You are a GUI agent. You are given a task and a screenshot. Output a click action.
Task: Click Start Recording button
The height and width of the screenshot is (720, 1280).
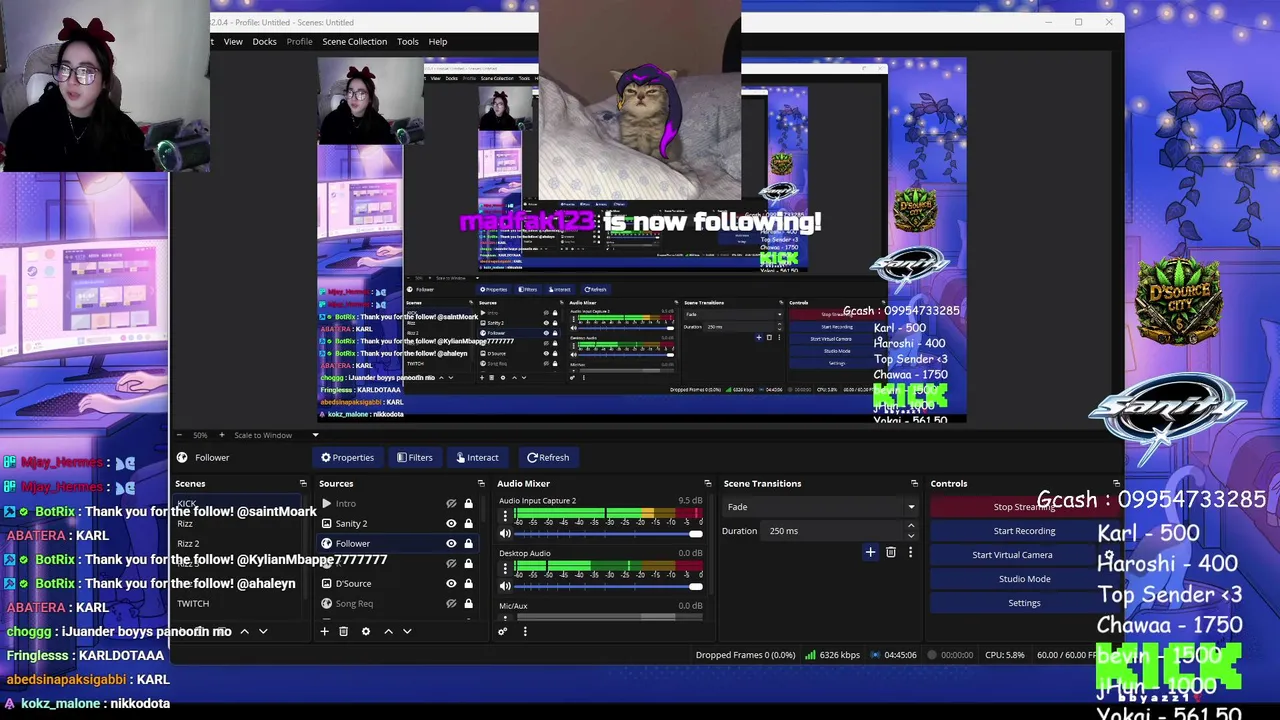click(x=1024, y=531)
